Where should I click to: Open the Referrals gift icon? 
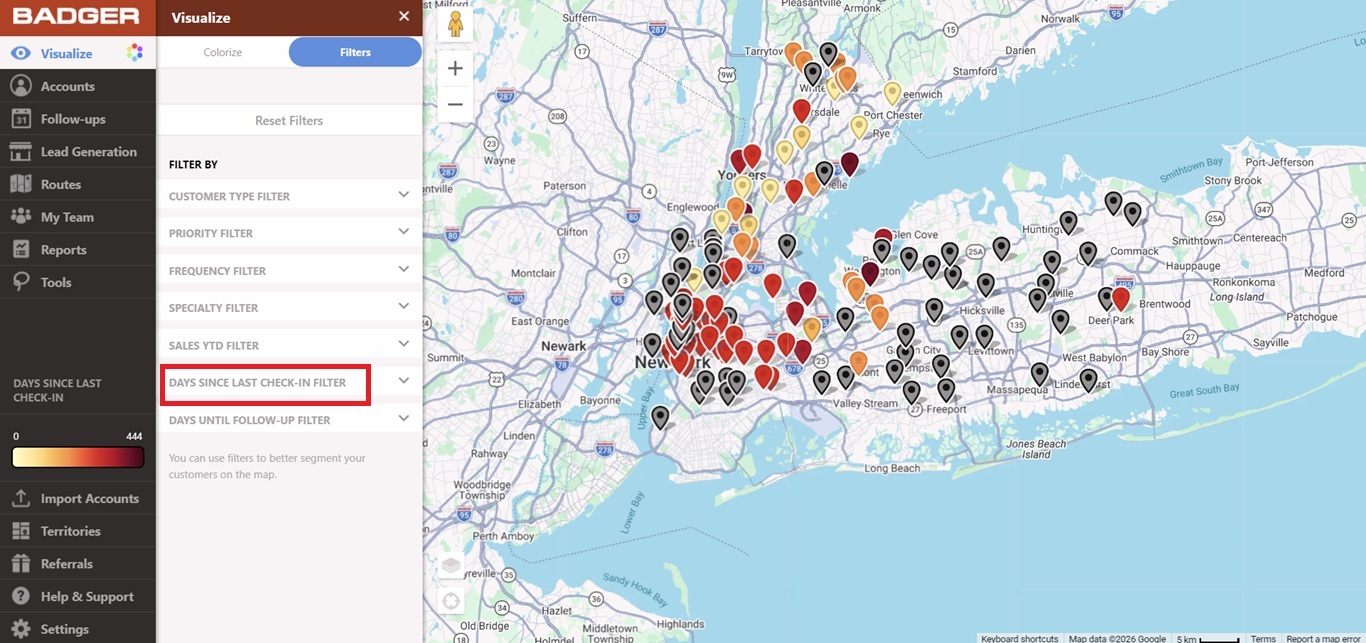pos(20,564)
